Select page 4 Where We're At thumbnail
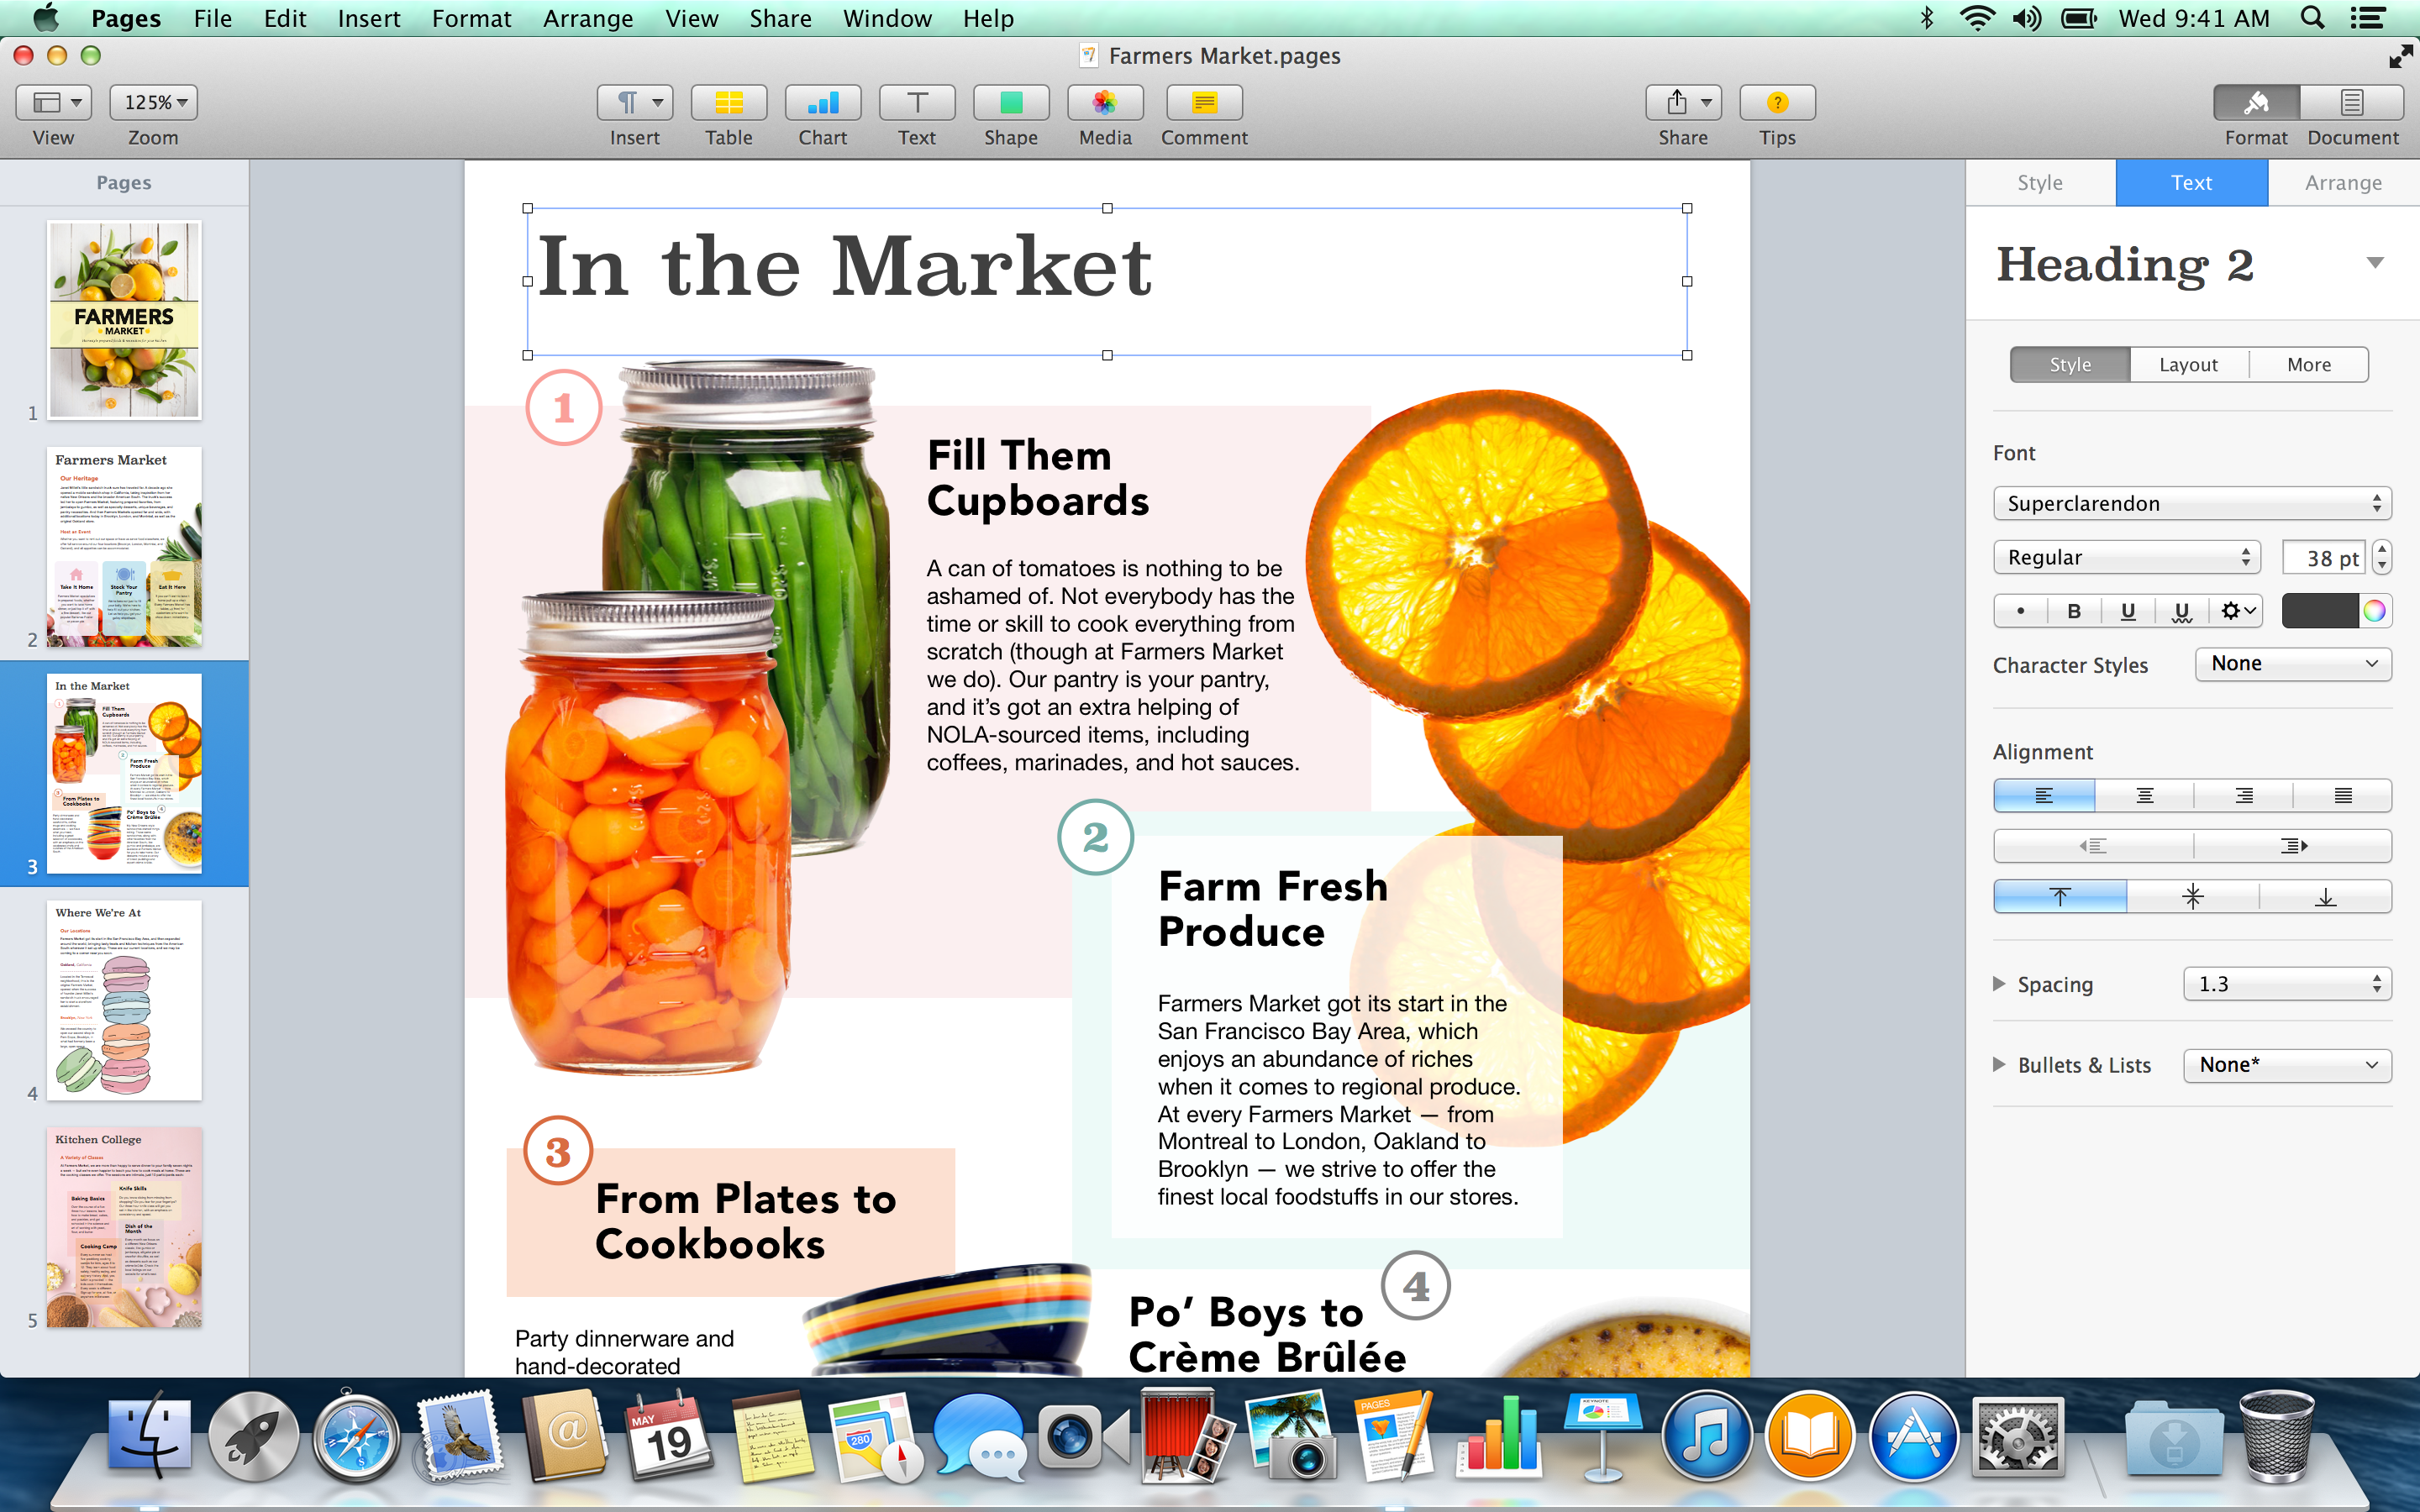The height and width of the screenshot is (1512, 2420). pyautogui.click(x=124, y=1000)
